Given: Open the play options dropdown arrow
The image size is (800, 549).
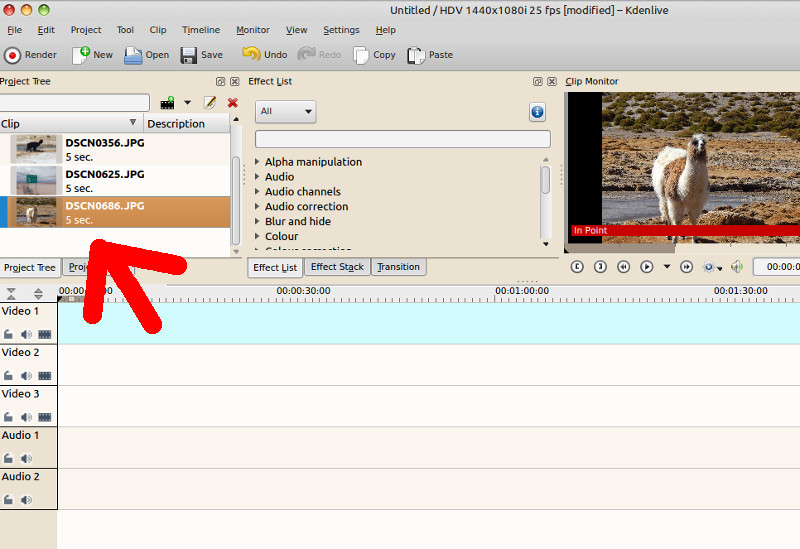Looking at the screenshot, I should (x=666, y=266).
